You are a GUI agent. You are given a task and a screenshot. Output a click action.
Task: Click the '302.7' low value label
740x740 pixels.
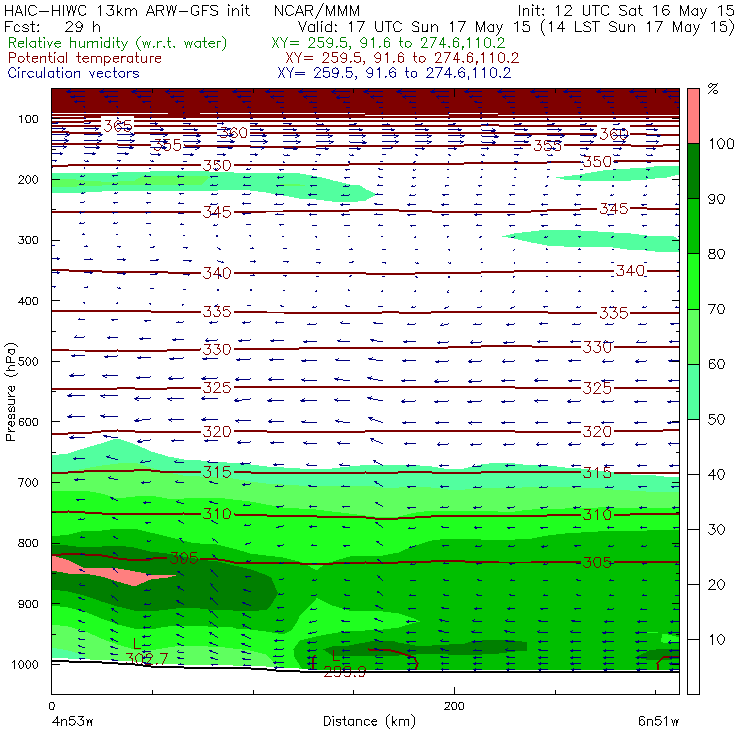pyautogui.click(x=147, y=659)
